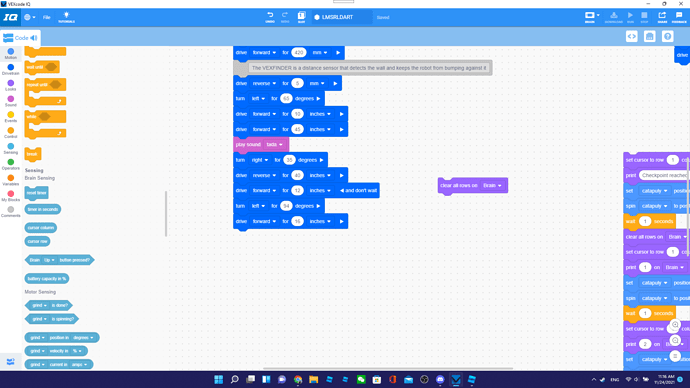This screenshot has height=388, width=690.
Task: Show the code viewer icon
Action: click(x=631, y=37)
